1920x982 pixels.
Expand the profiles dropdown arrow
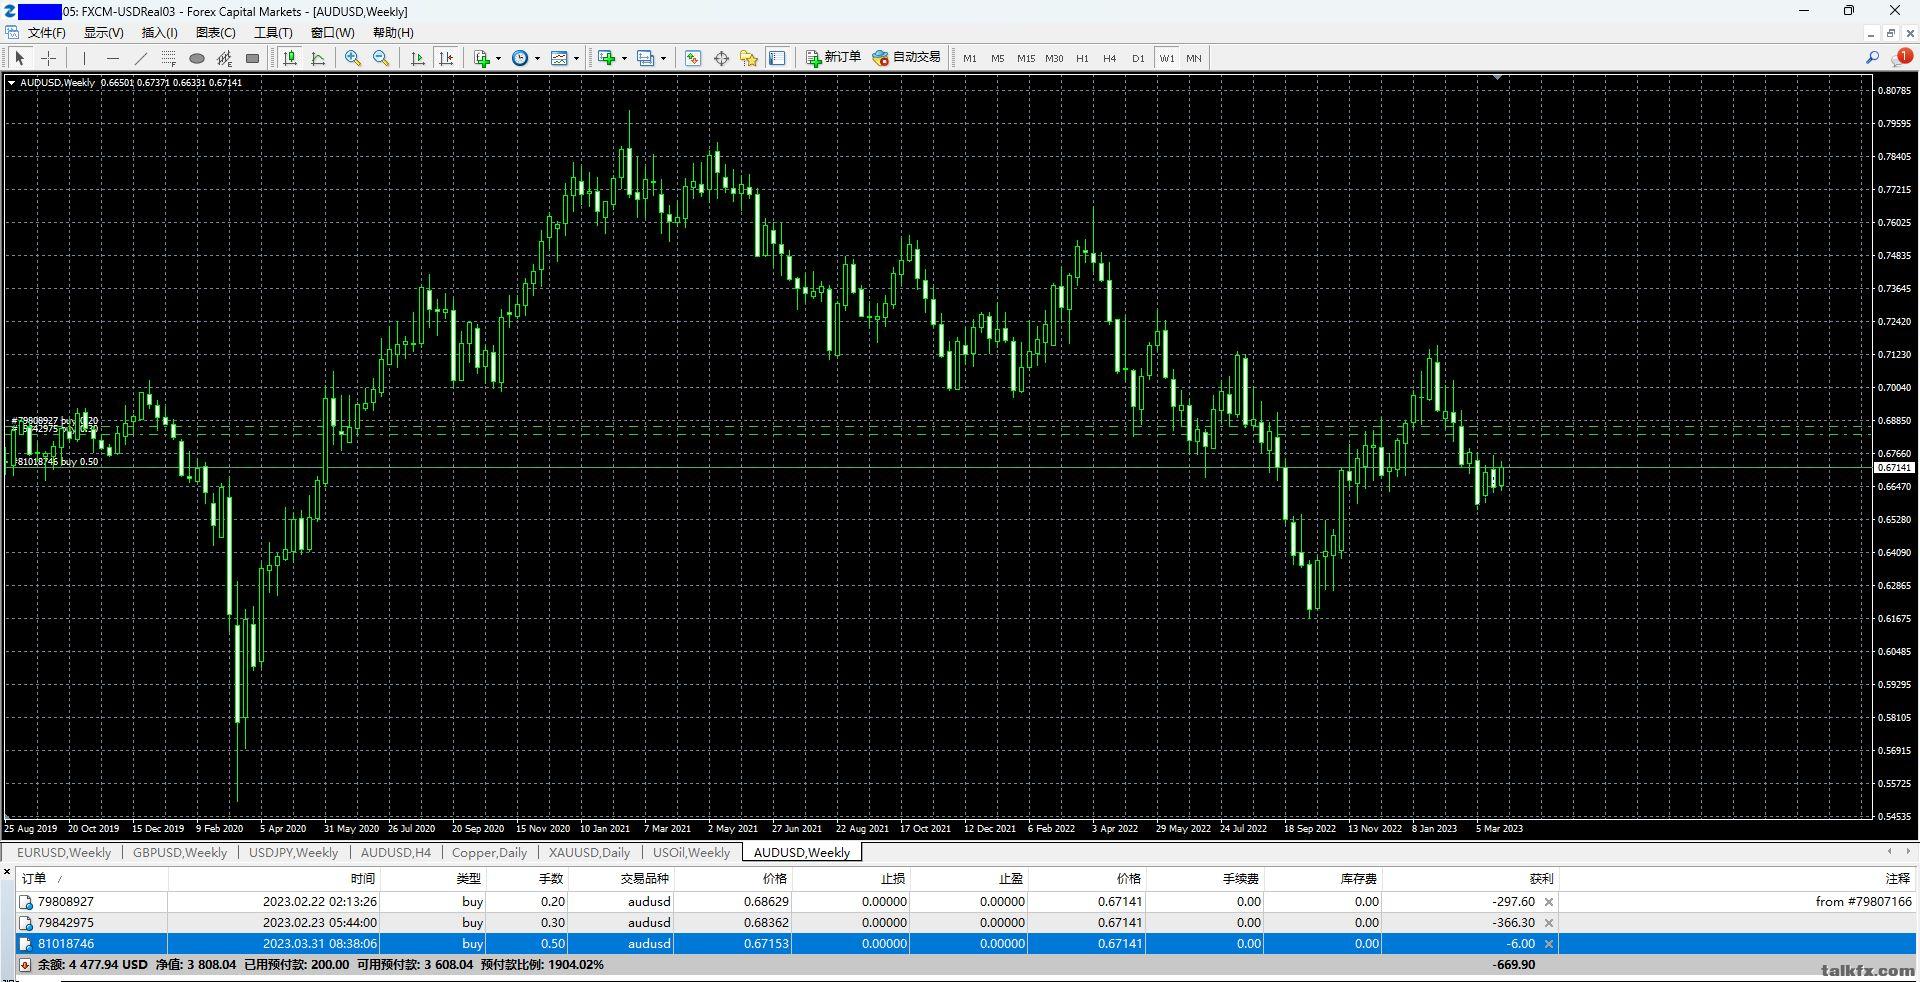662,58
